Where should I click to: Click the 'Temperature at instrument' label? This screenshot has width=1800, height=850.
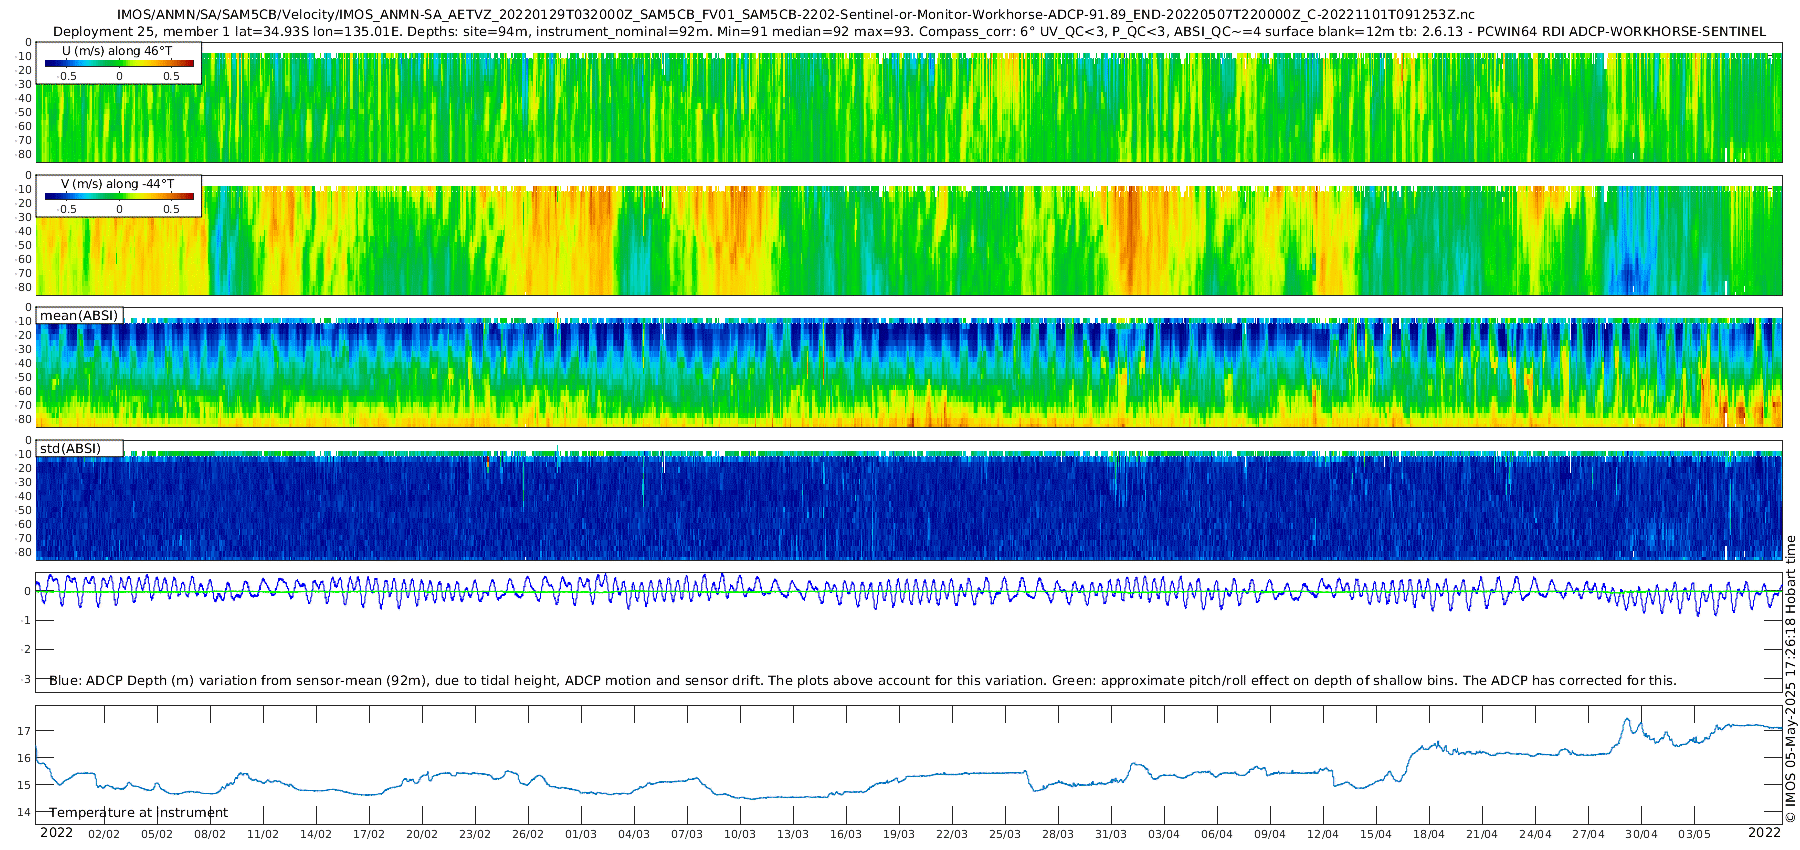pos(138,812)
